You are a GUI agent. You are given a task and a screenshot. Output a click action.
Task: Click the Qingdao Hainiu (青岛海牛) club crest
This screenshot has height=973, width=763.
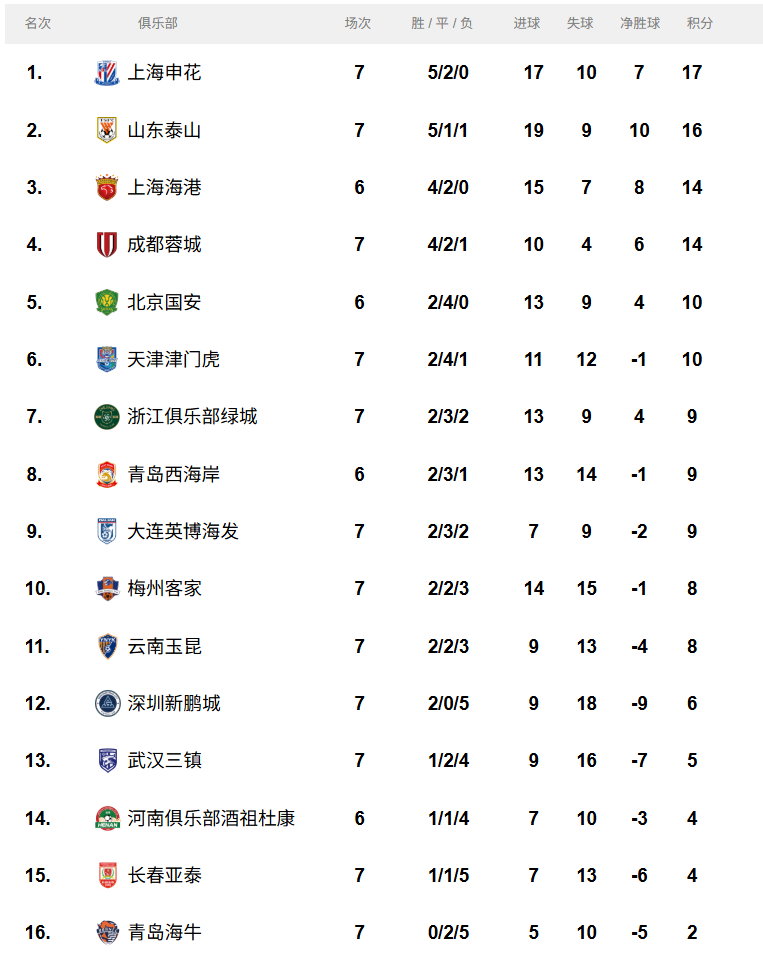pyautogui.click(x=106, y=933)
